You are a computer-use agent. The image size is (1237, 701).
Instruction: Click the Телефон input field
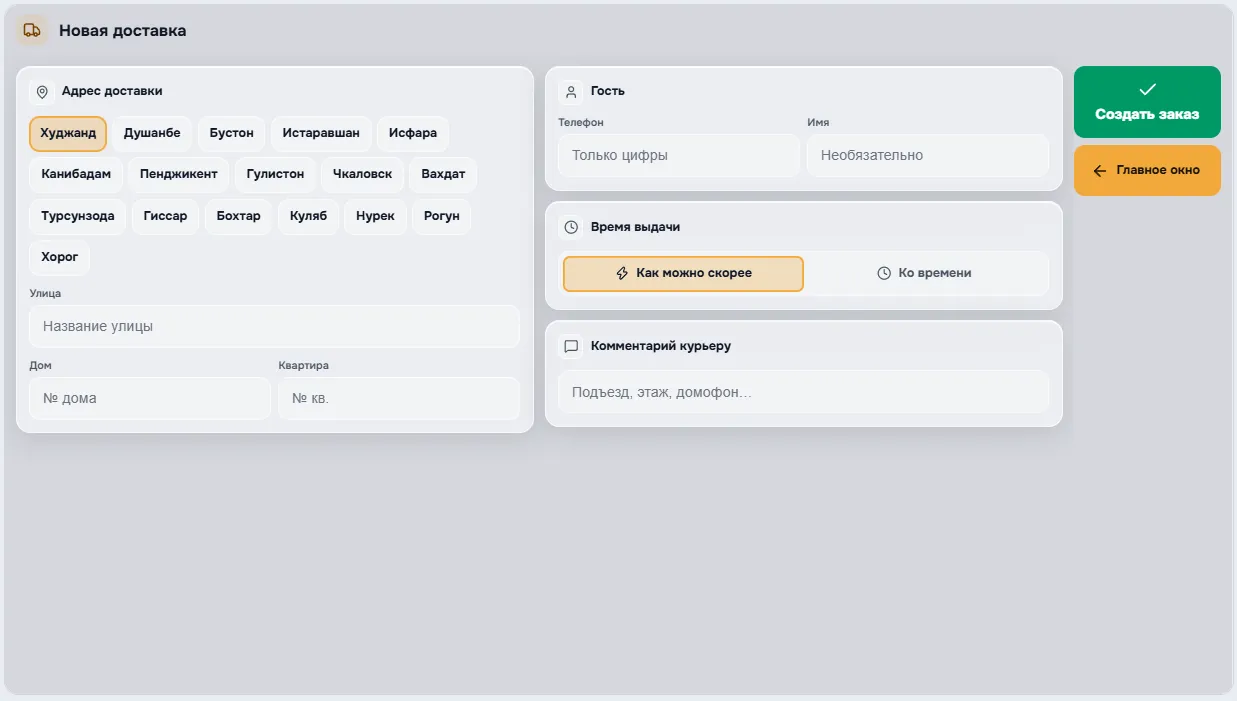pos(679,156)
